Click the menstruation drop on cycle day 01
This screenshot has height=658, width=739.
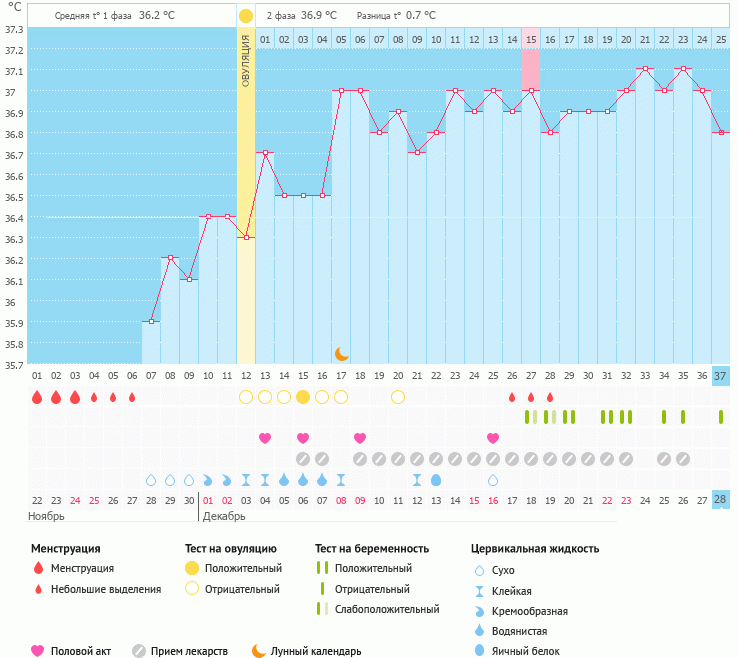[37, 397]
